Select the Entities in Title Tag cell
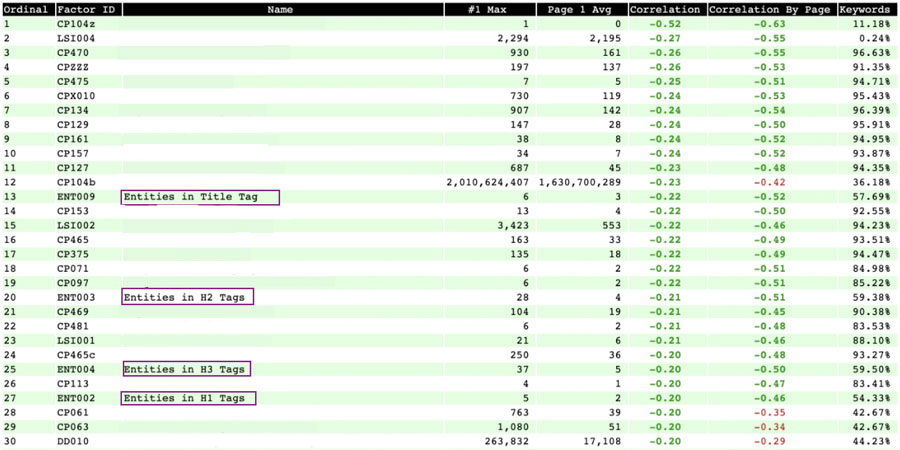900x450 pixels. click(x=200, y=197)
